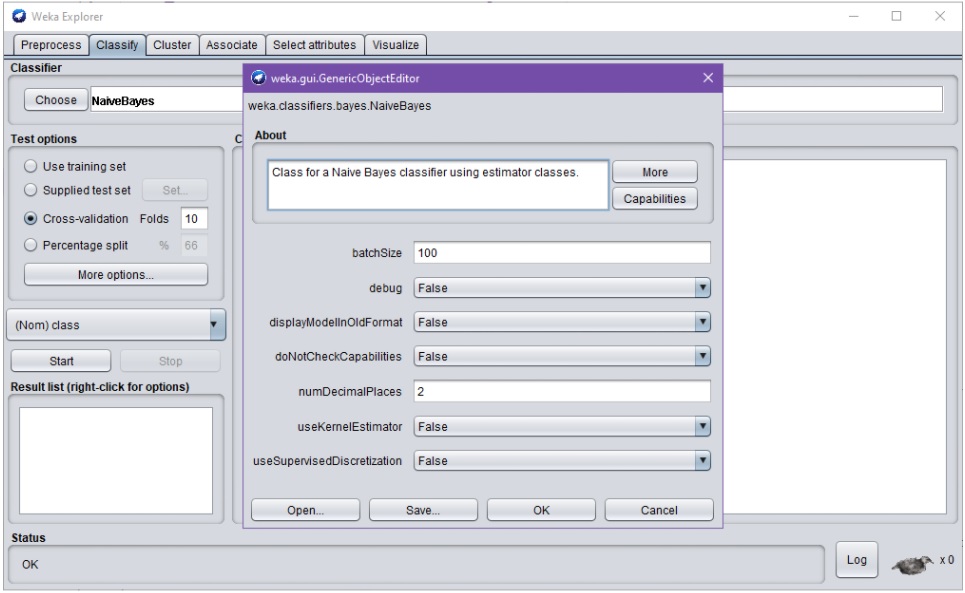Click the Choose classifier button
The height and width of the screenshot is (593, 965).
56,100
